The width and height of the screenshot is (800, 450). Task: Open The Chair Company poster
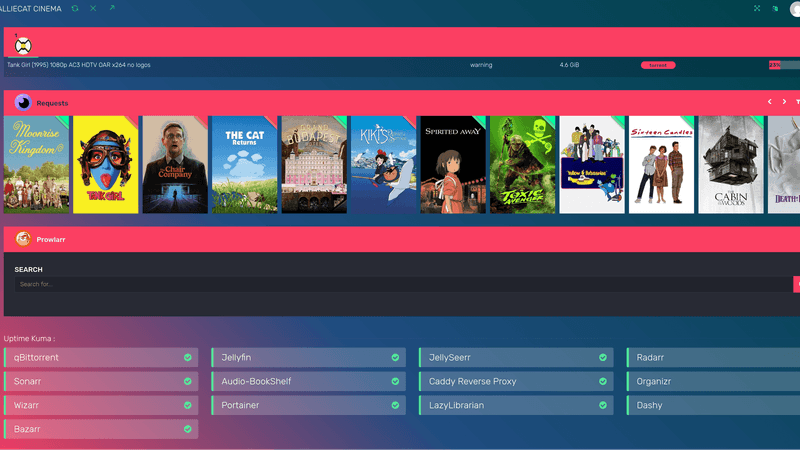(175, 164)
